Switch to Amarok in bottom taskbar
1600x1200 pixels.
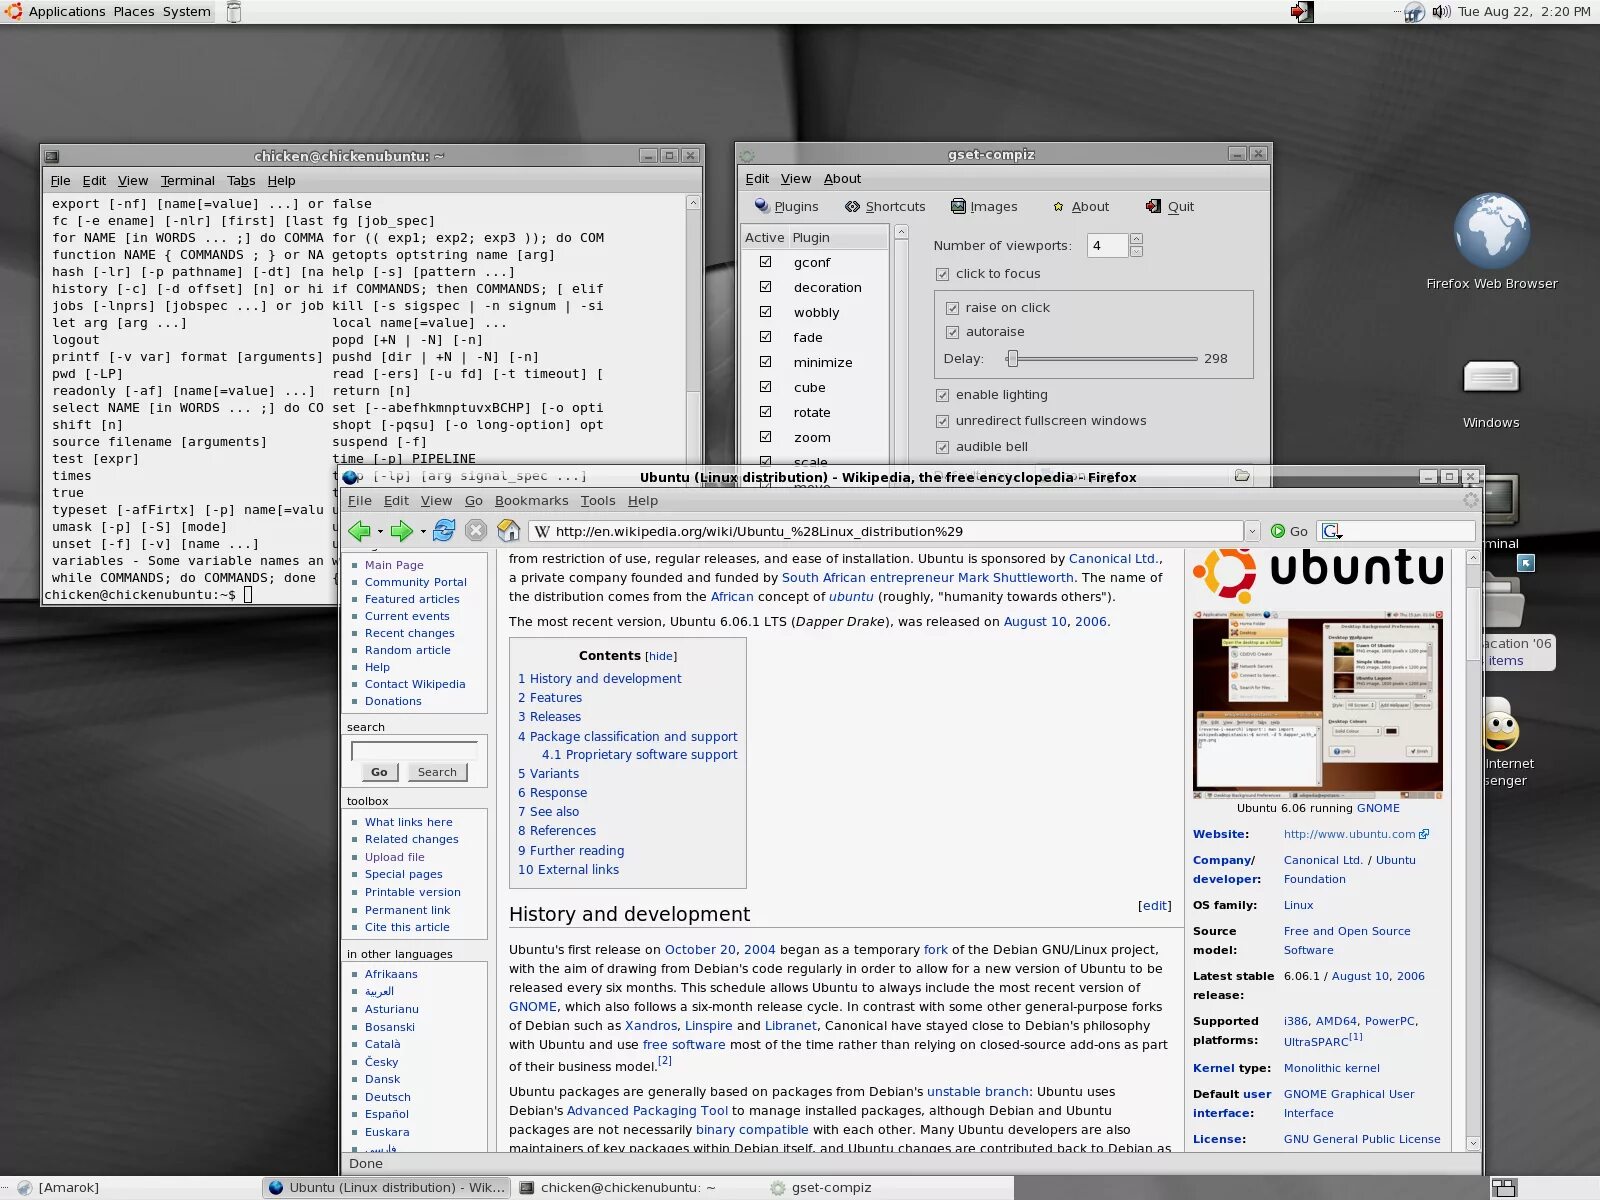click(x=58, y=1188)
